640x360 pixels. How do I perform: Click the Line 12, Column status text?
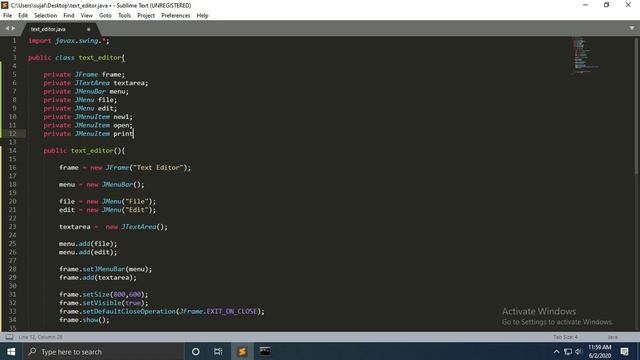click(40, 337)
